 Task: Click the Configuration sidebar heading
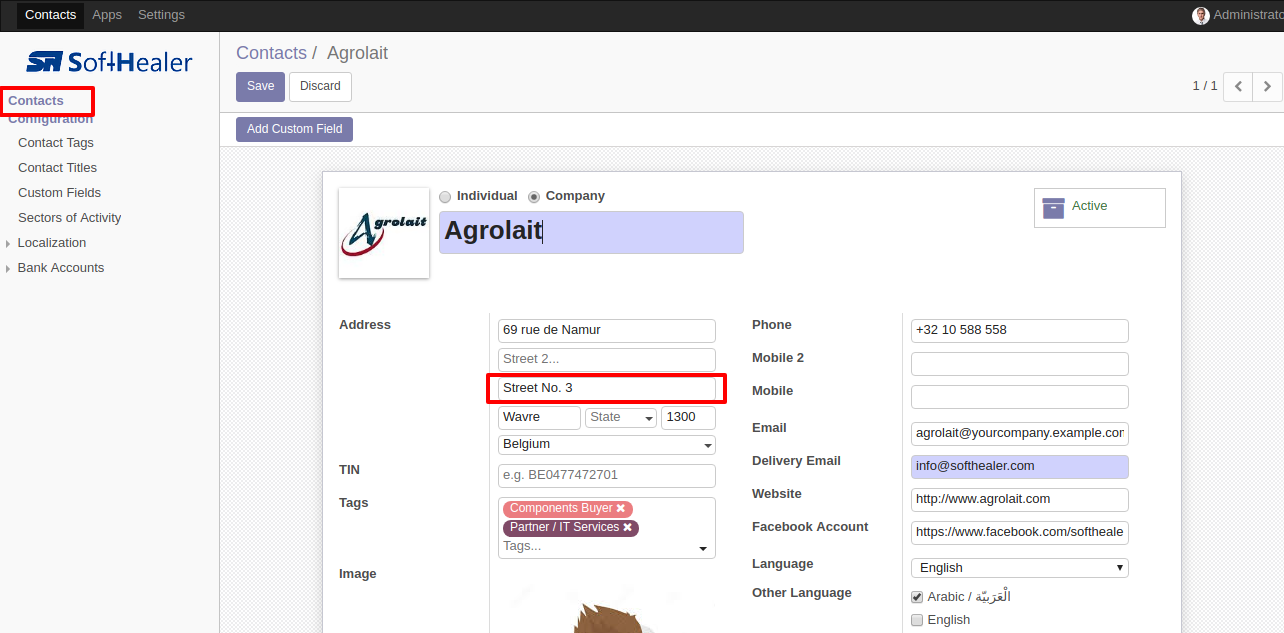pos(51,119)
